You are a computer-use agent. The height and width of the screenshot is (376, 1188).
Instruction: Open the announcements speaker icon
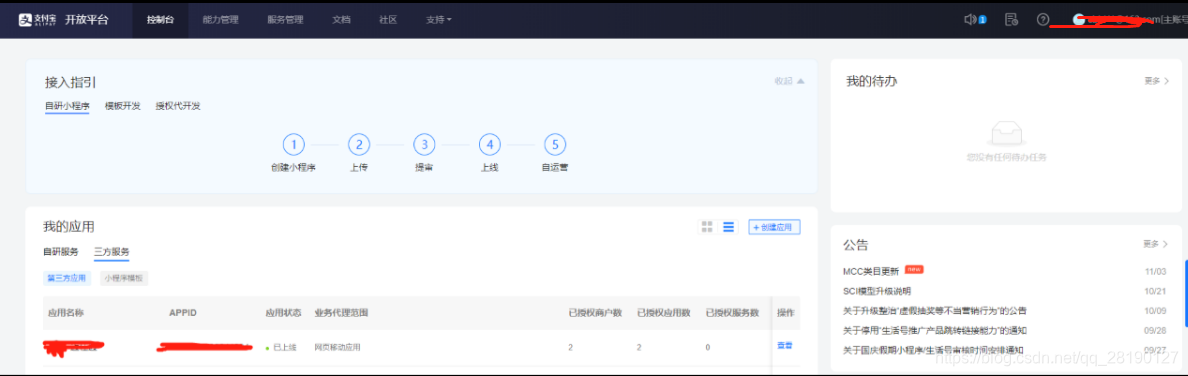(x=970, y=20)
